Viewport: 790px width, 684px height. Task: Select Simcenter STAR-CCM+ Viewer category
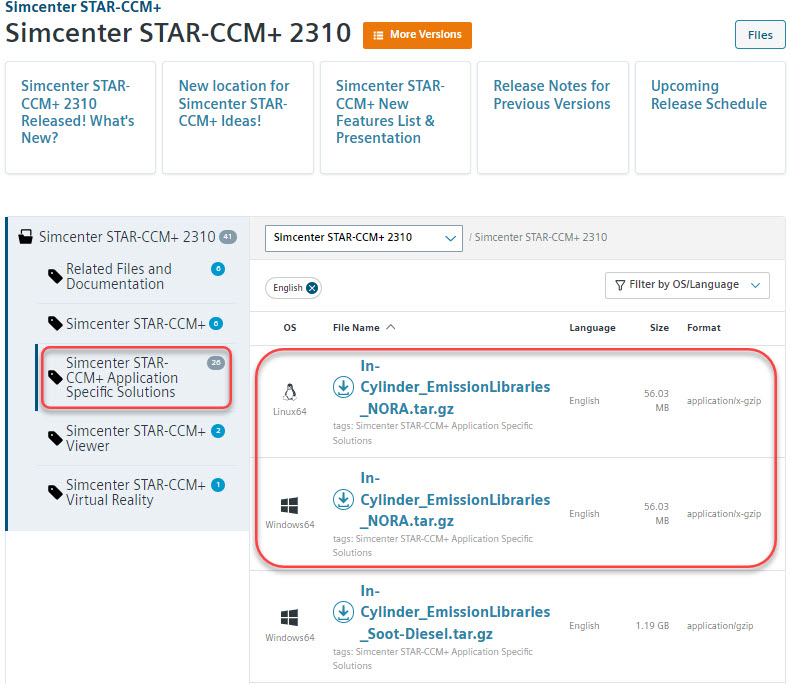pyautogui.click(x=135, y=438)
